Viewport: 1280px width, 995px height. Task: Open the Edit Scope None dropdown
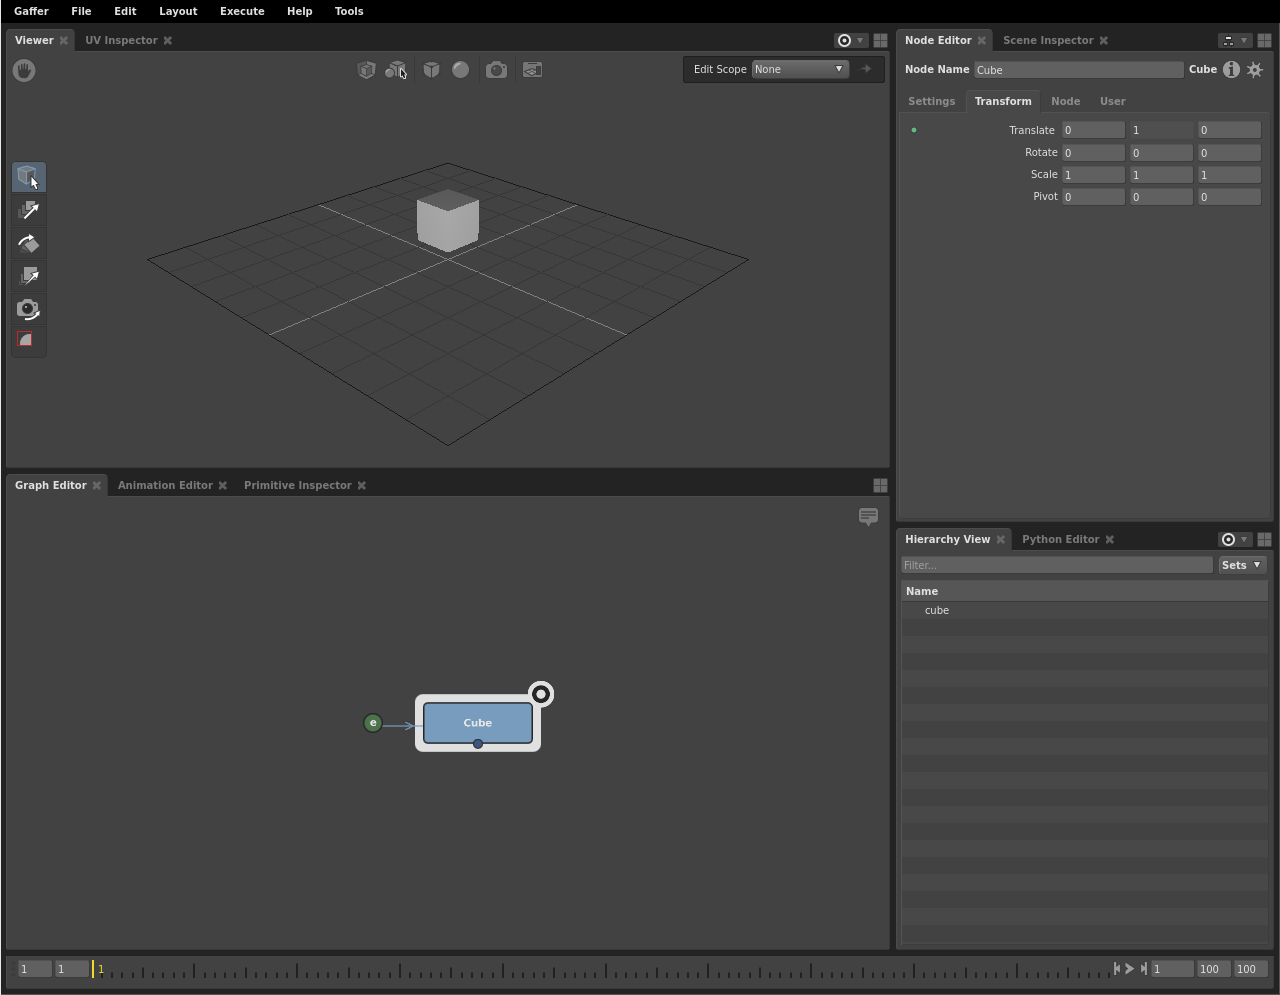click(x=800, y=69)
